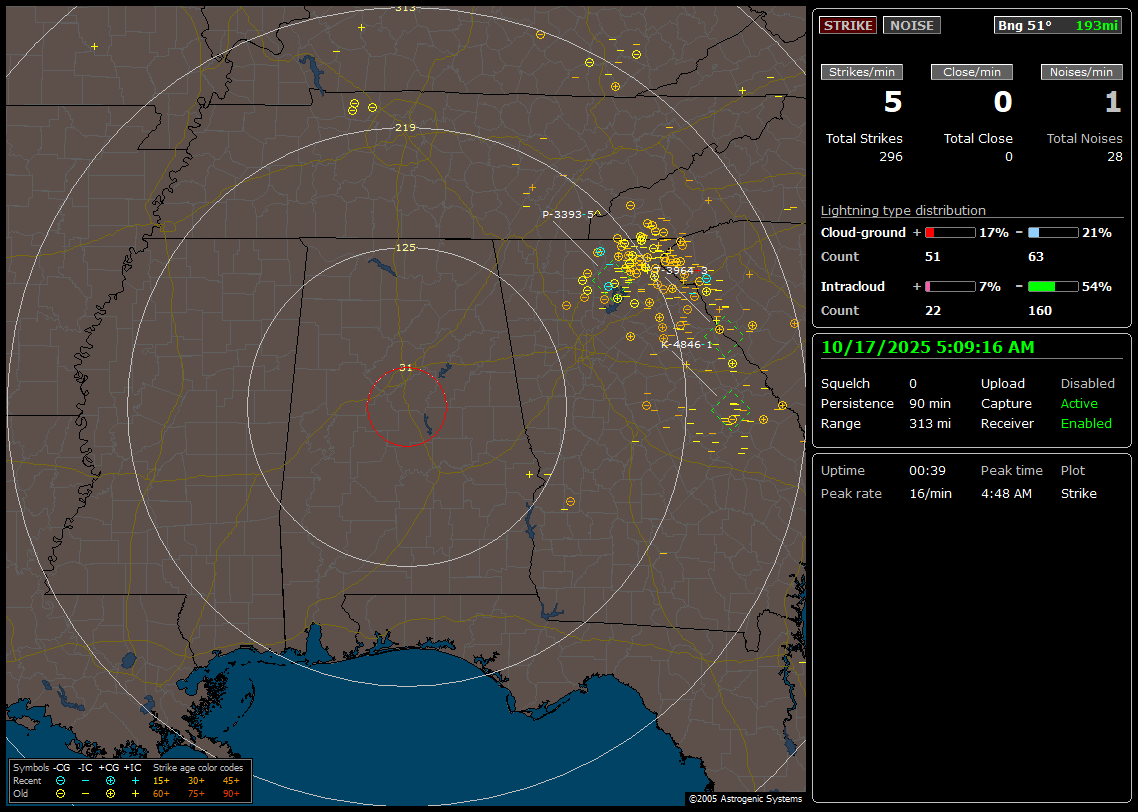Click the 125-mile range ring label
The height and width of the screenshot is (812, 1138).
pos(406,247)
